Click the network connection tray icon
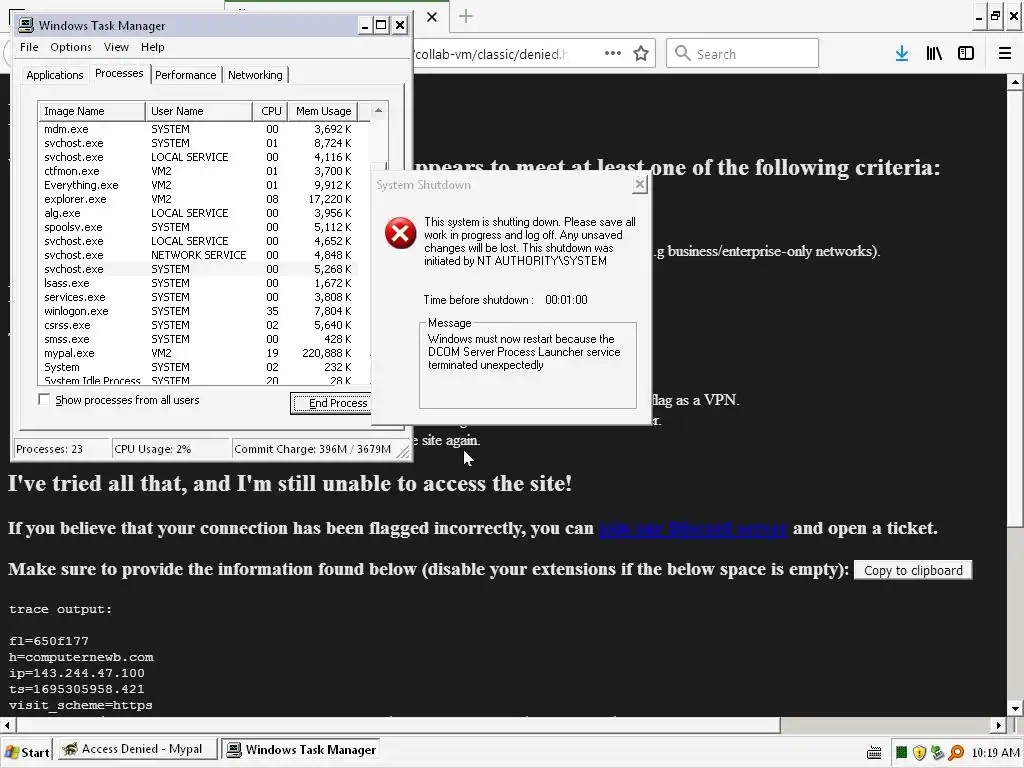 [938, 753]
